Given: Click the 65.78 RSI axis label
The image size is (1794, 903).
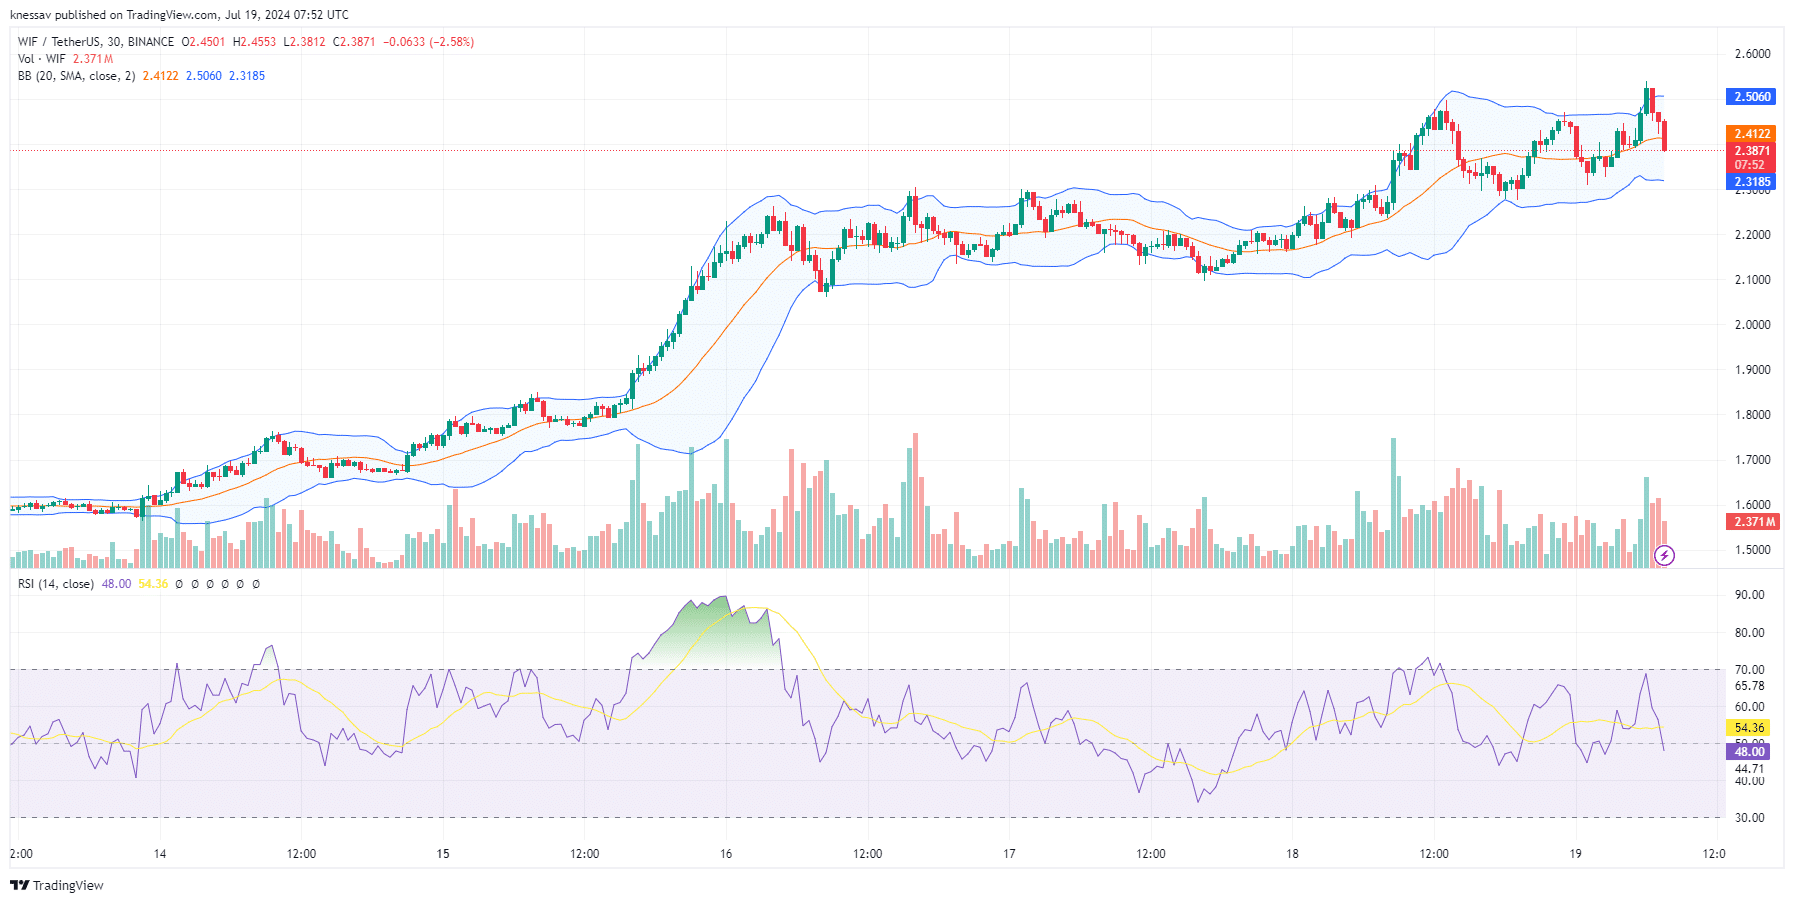Looking at the screenshot, I should pos(1749,686).
